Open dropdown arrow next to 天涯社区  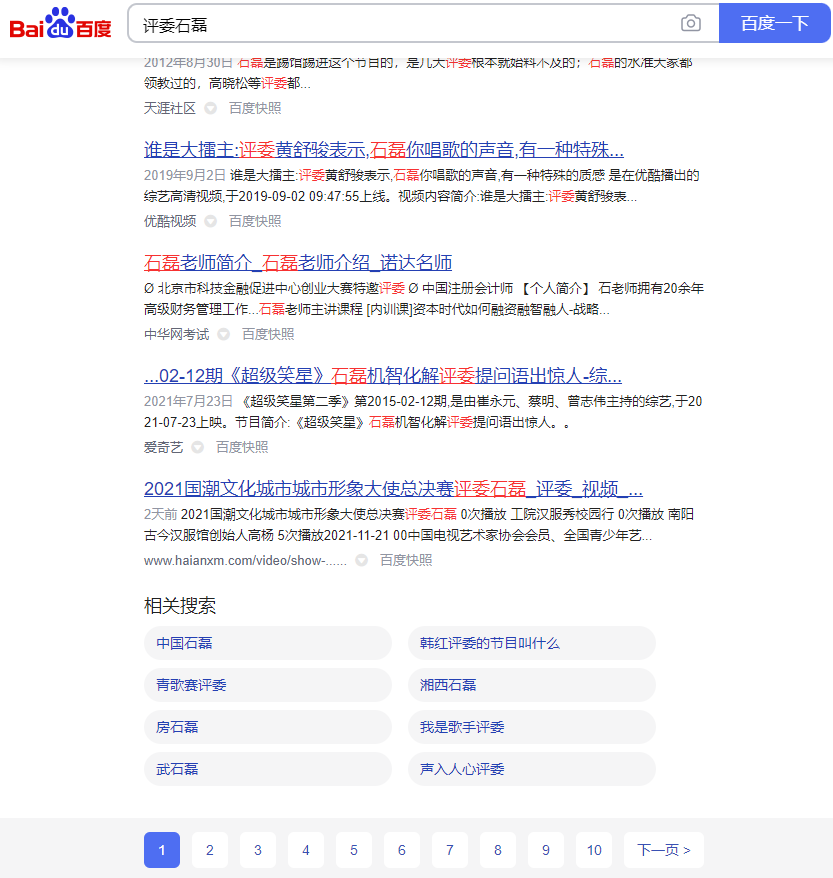[210, 108]
